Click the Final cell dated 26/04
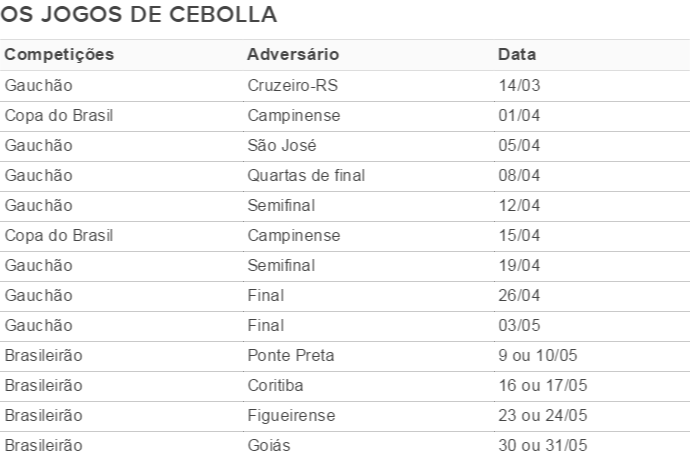 coord(266,295)
